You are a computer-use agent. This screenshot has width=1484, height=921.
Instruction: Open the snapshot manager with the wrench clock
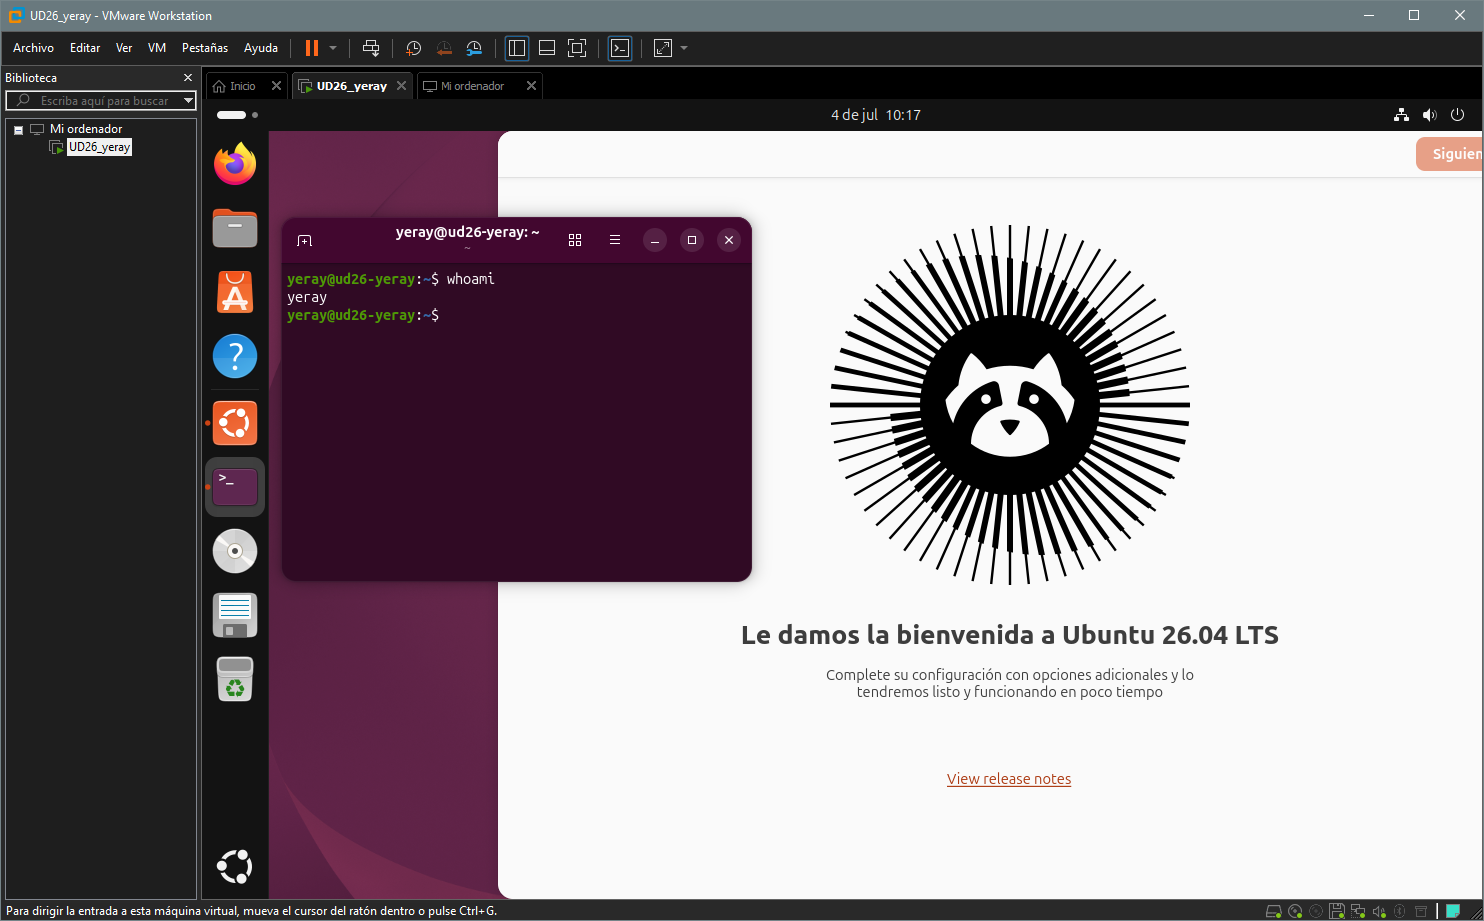point(474,48)
